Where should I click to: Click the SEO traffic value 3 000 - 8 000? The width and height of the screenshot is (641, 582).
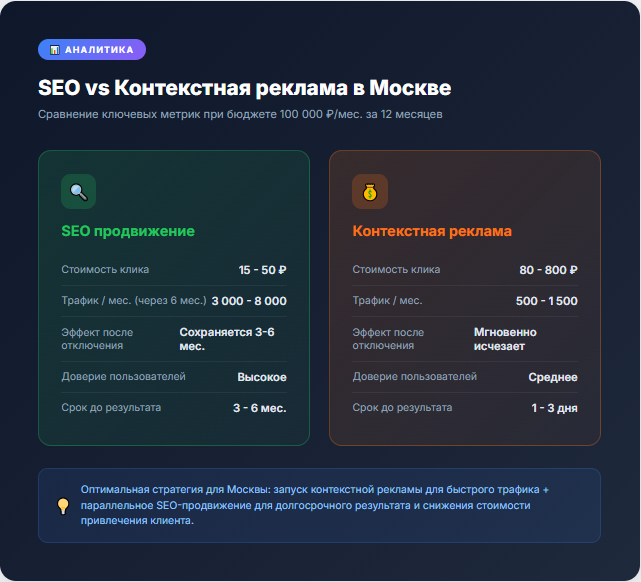click(x=249, y=301)
